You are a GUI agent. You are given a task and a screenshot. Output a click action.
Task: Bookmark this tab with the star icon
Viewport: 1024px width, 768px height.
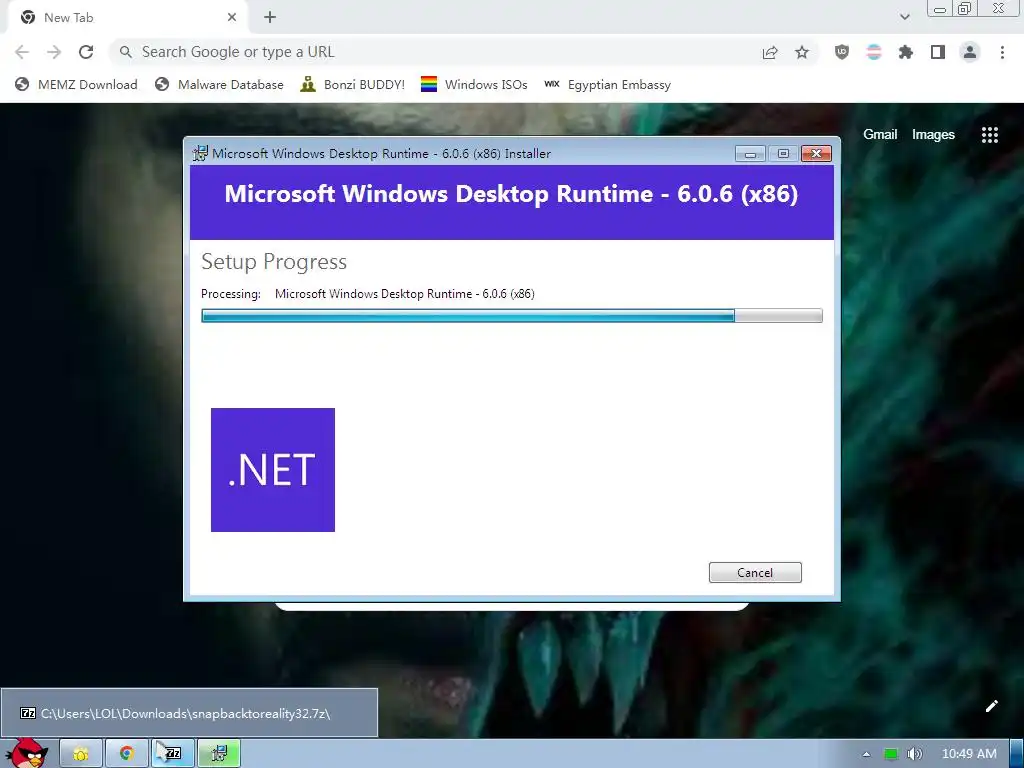(802, 52)
